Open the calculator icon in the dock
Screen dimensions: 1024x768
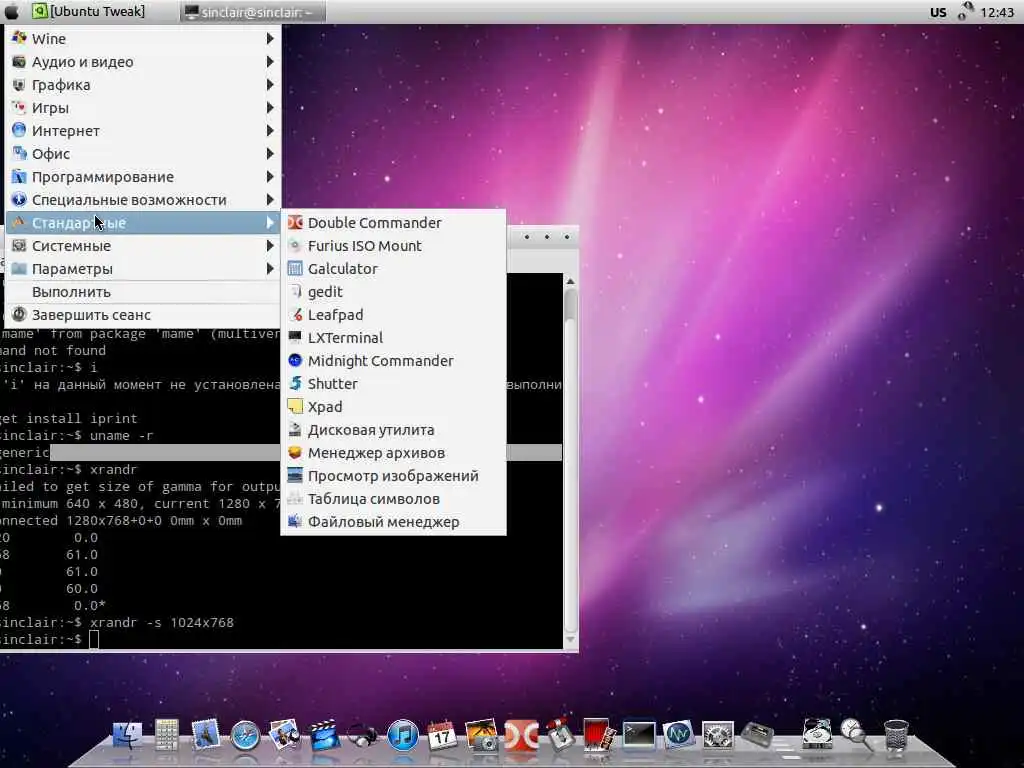pos(167,735)
